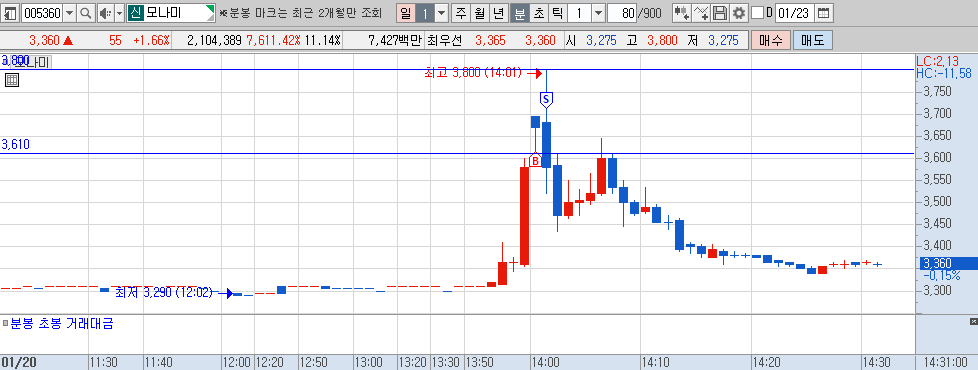The image size is (978, 370).
Task: Toggle the panel layout icon at top-left
Action: point(11,12)
